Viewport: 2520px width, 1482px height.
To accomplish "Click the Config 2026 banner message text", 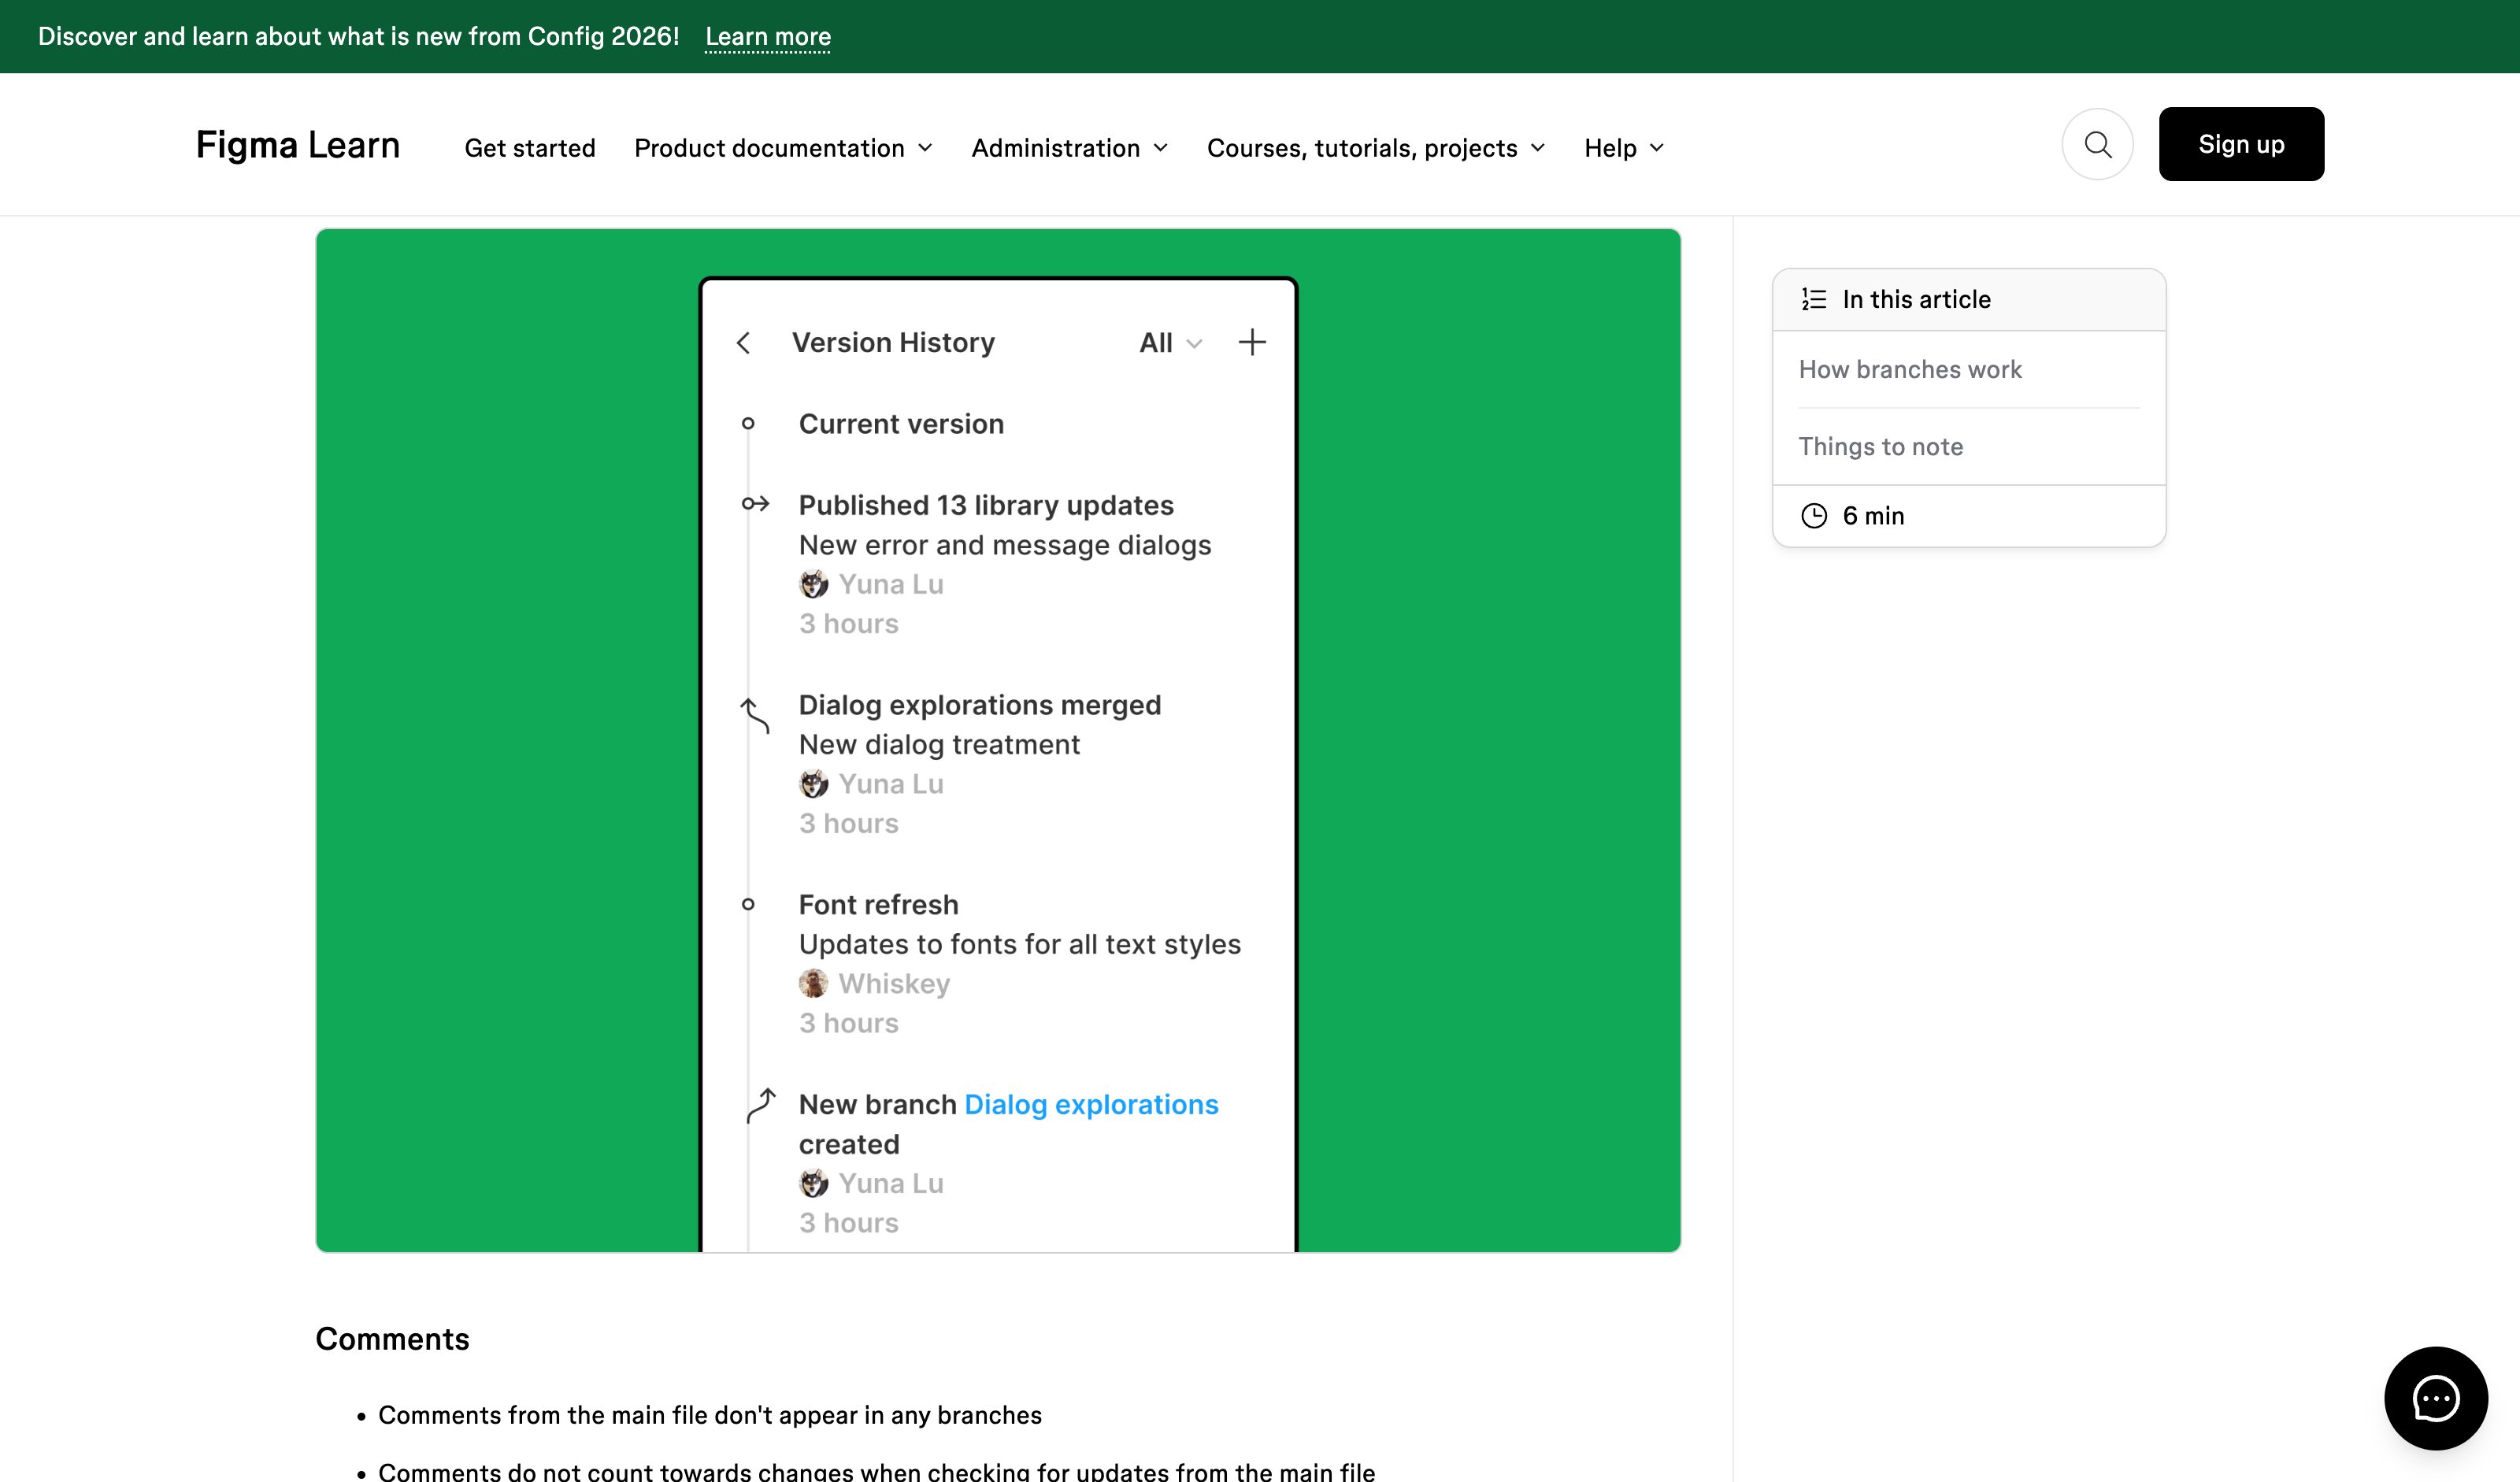I will pos(358,36).
